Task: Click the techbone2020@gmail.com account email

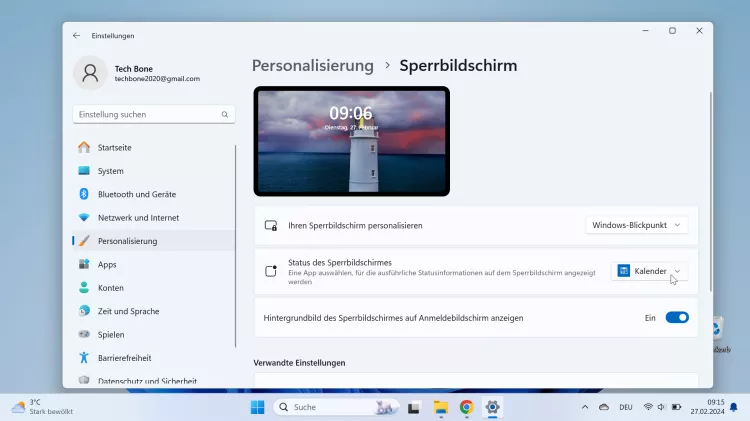Action: (157, 78)
